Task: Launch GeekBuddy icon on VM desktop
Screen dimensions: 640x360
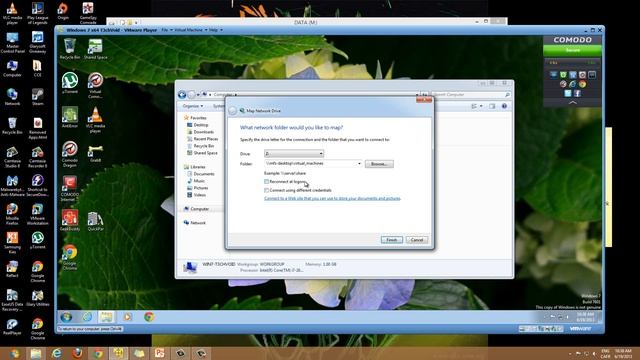Action: 70,220
